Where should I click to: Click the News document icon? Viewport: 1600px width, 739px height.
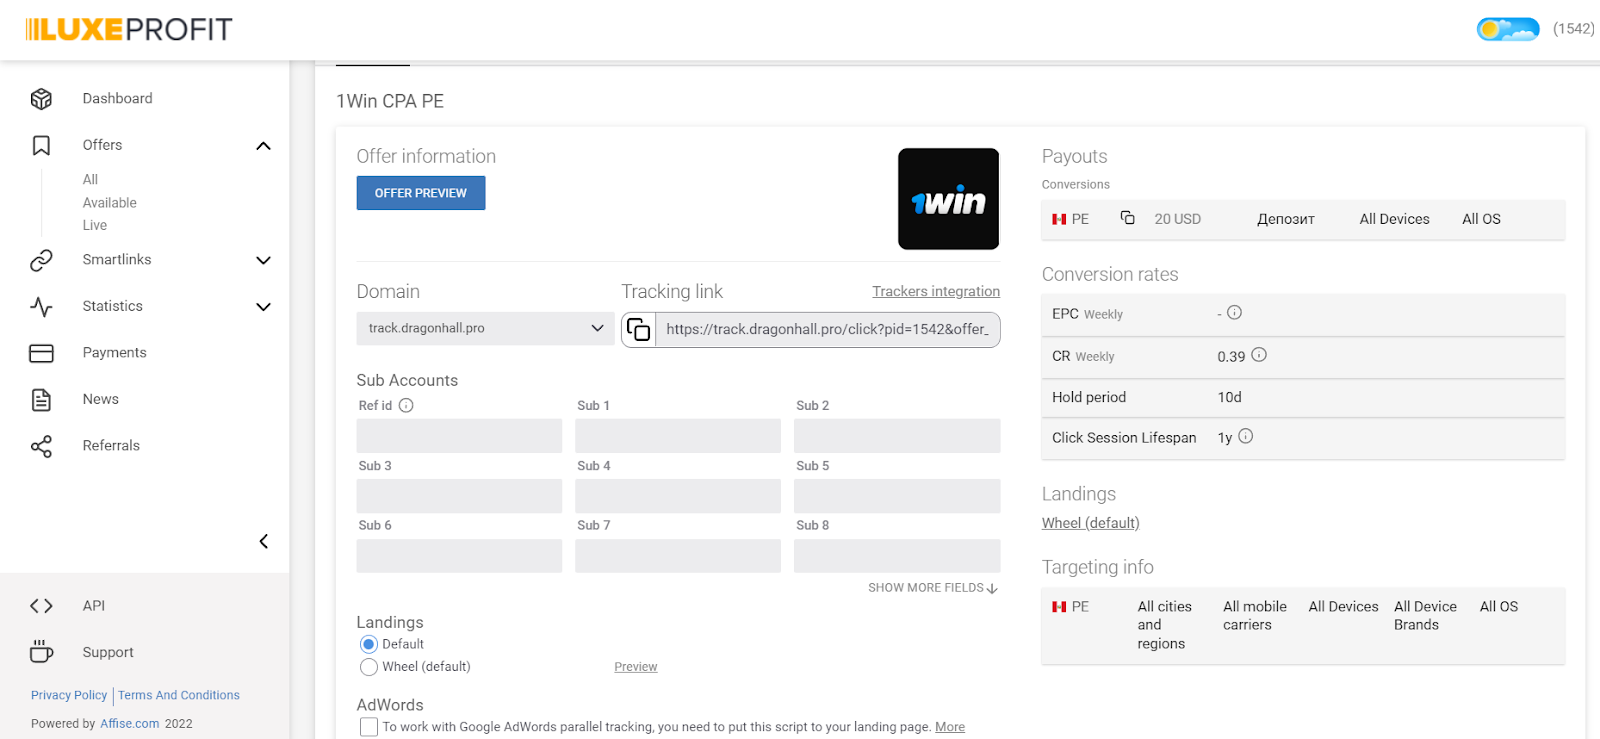[41, 399]
